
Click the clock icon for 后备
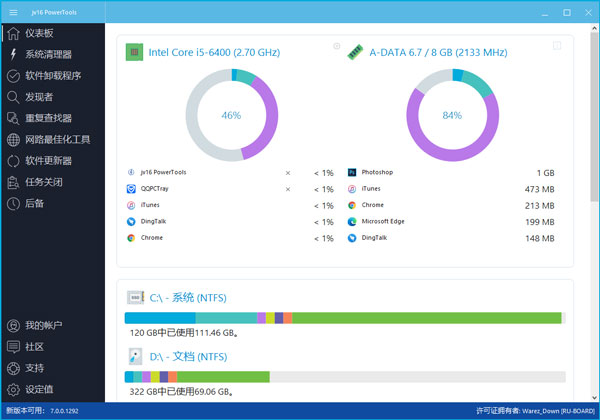click(x=13, y=203)
